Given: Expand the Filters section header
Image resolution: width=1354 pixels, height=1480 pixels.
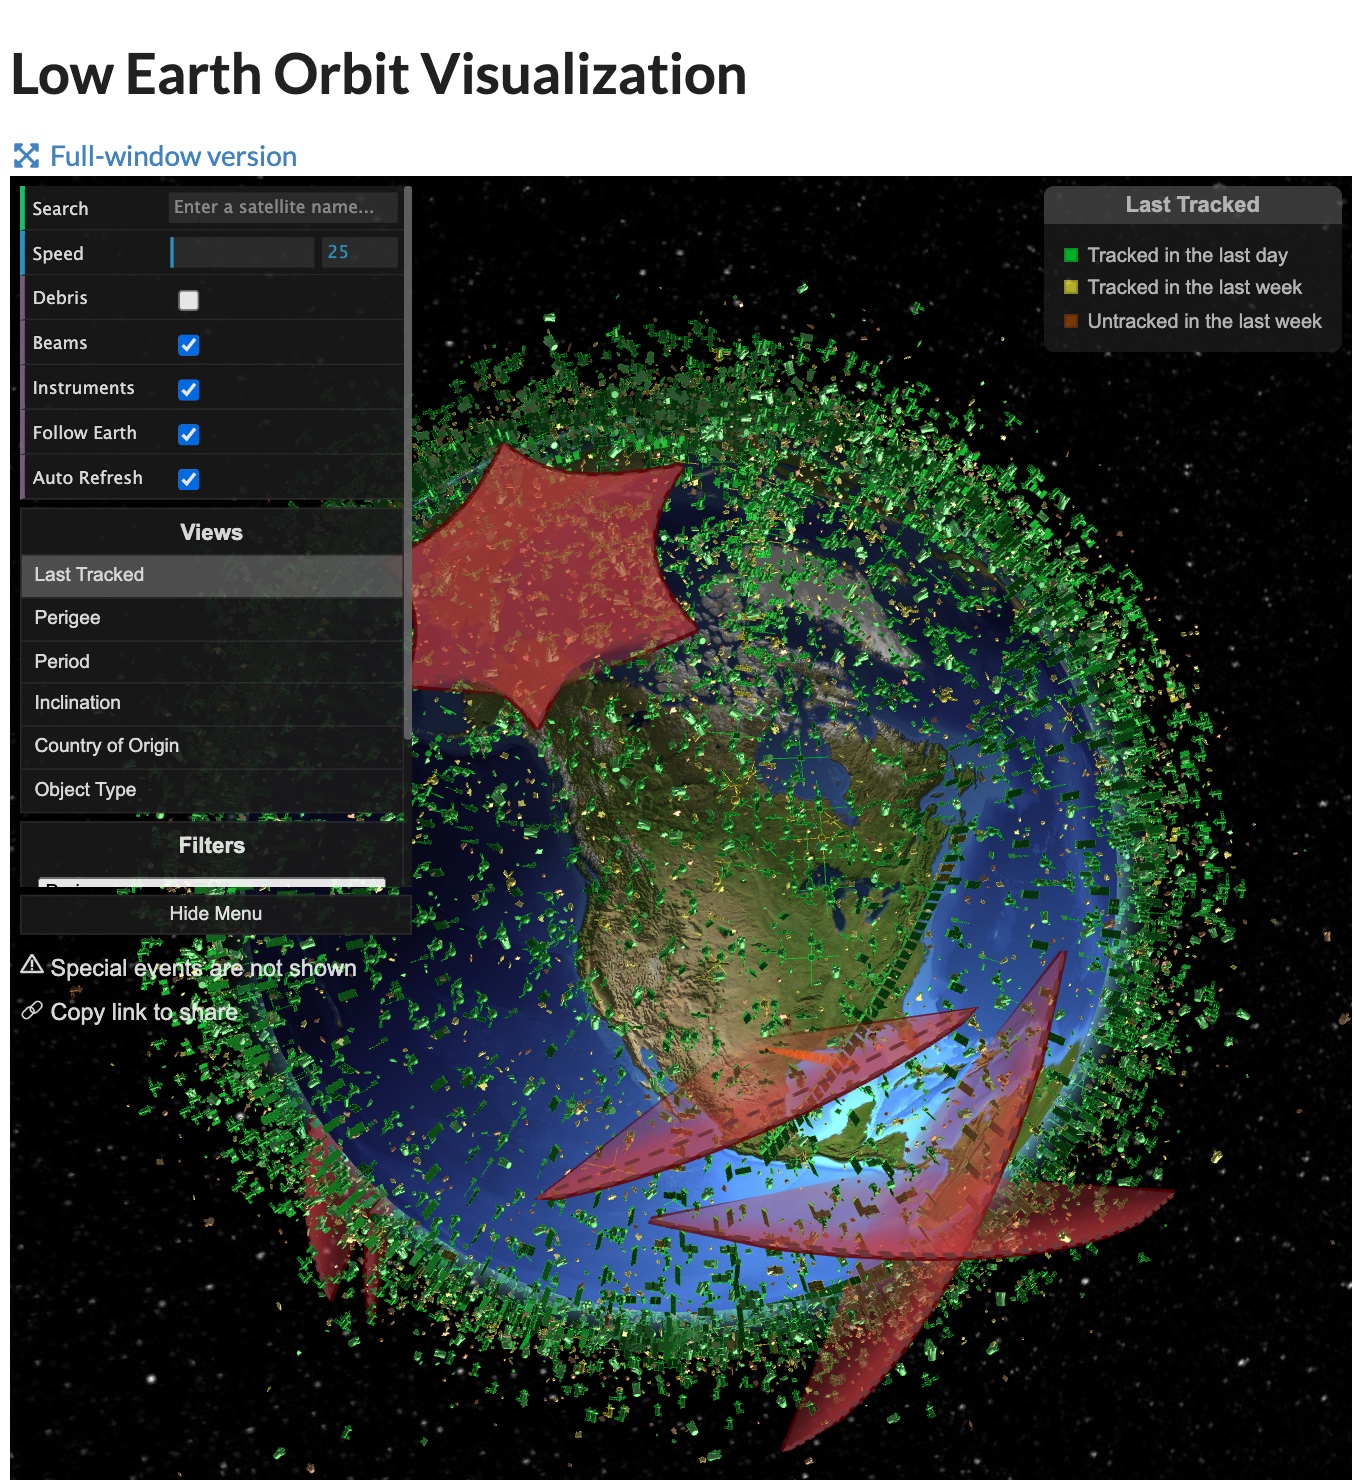Looking at the screenshot, I should (212, 845).
